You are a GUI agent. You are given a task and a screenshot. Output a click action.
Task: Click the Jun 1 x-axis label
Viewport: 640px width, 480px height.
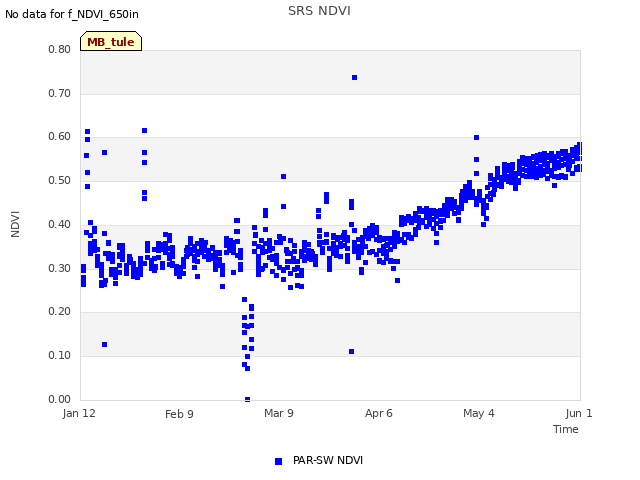579,413
